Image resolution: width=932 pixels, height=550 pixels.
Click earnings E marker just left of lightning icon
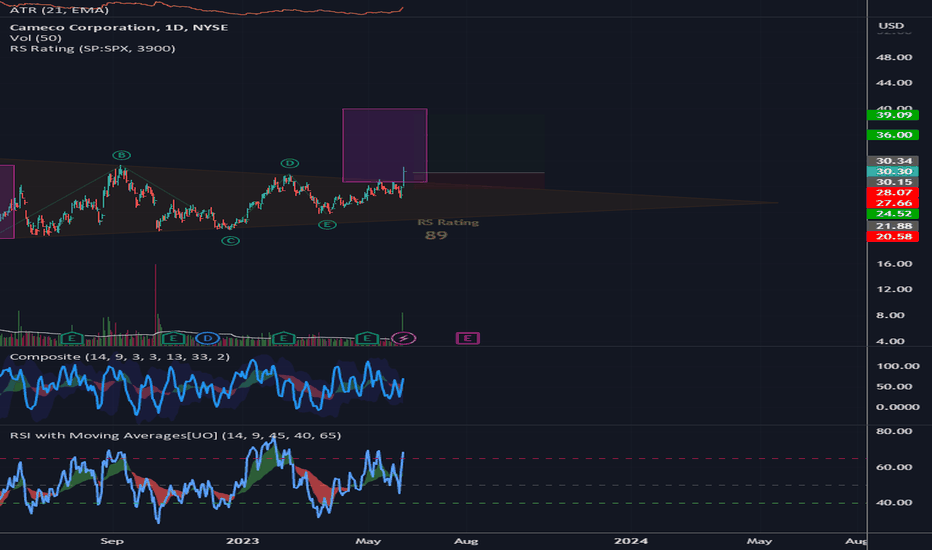tap(367, 338)
